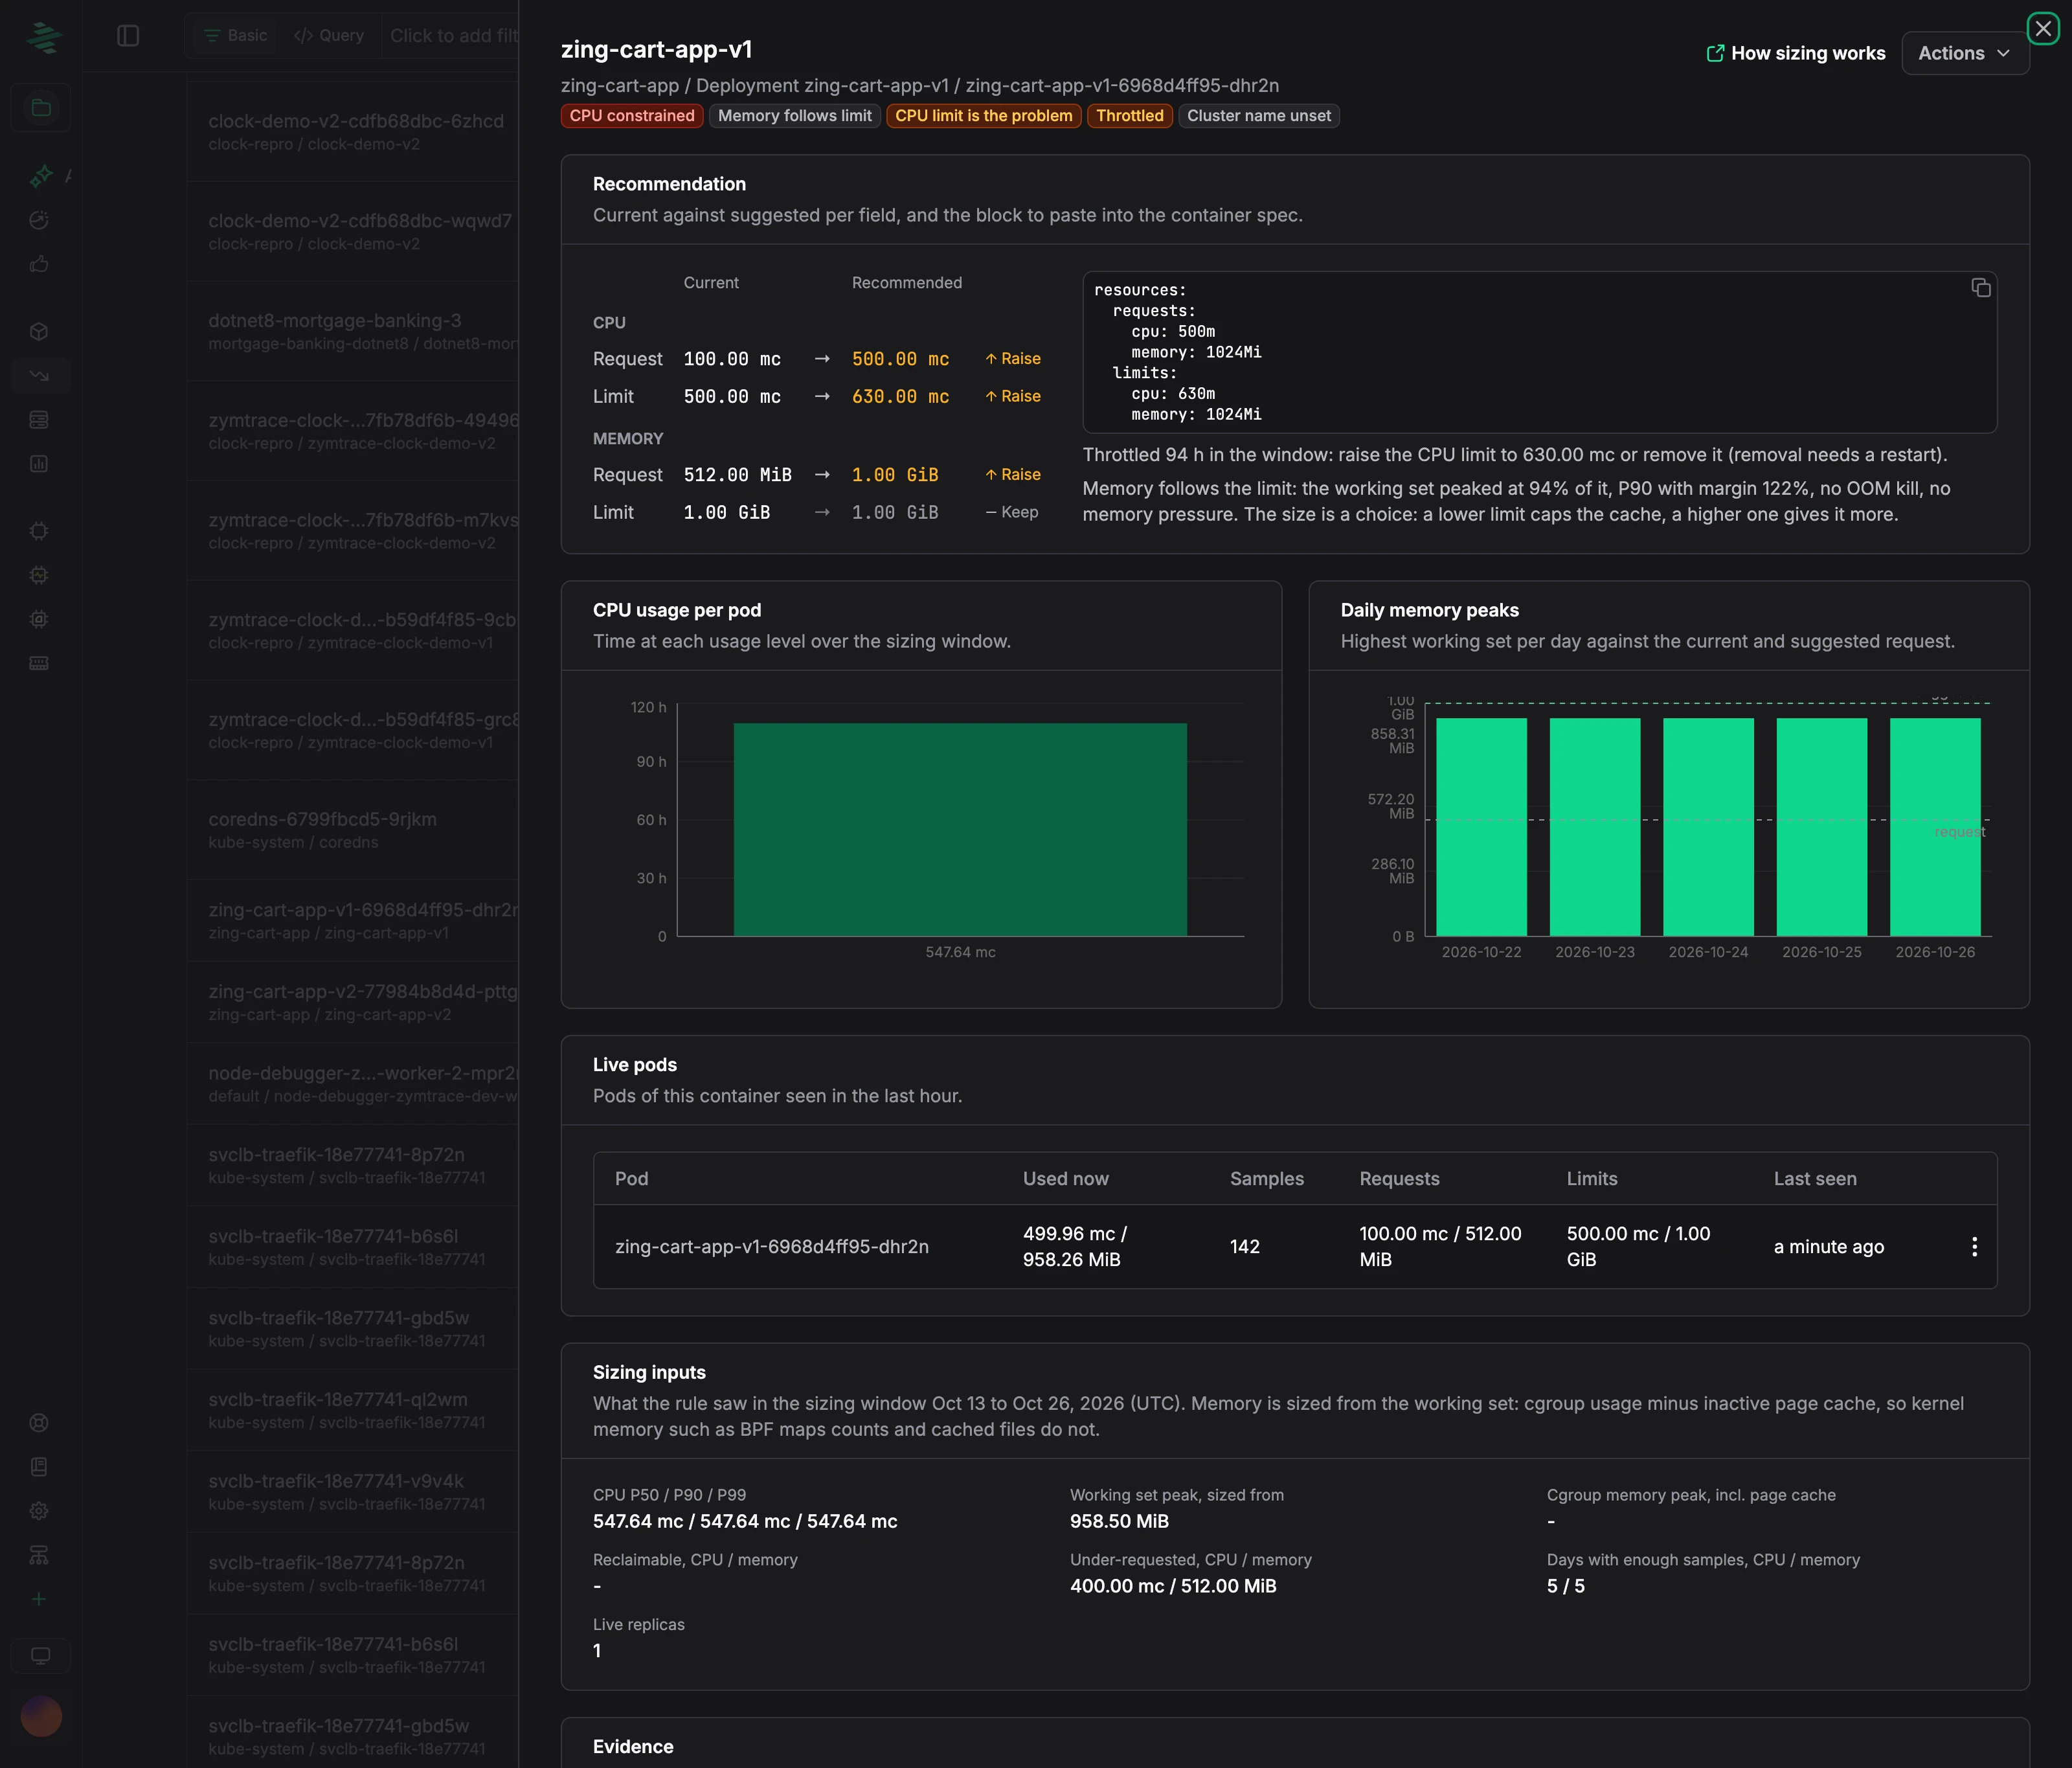The height and width of the screenshot is (1768, 2072).
Task: Select the coredns-6799fbcd5-9rjkm list row
Action: coord(353,829)
